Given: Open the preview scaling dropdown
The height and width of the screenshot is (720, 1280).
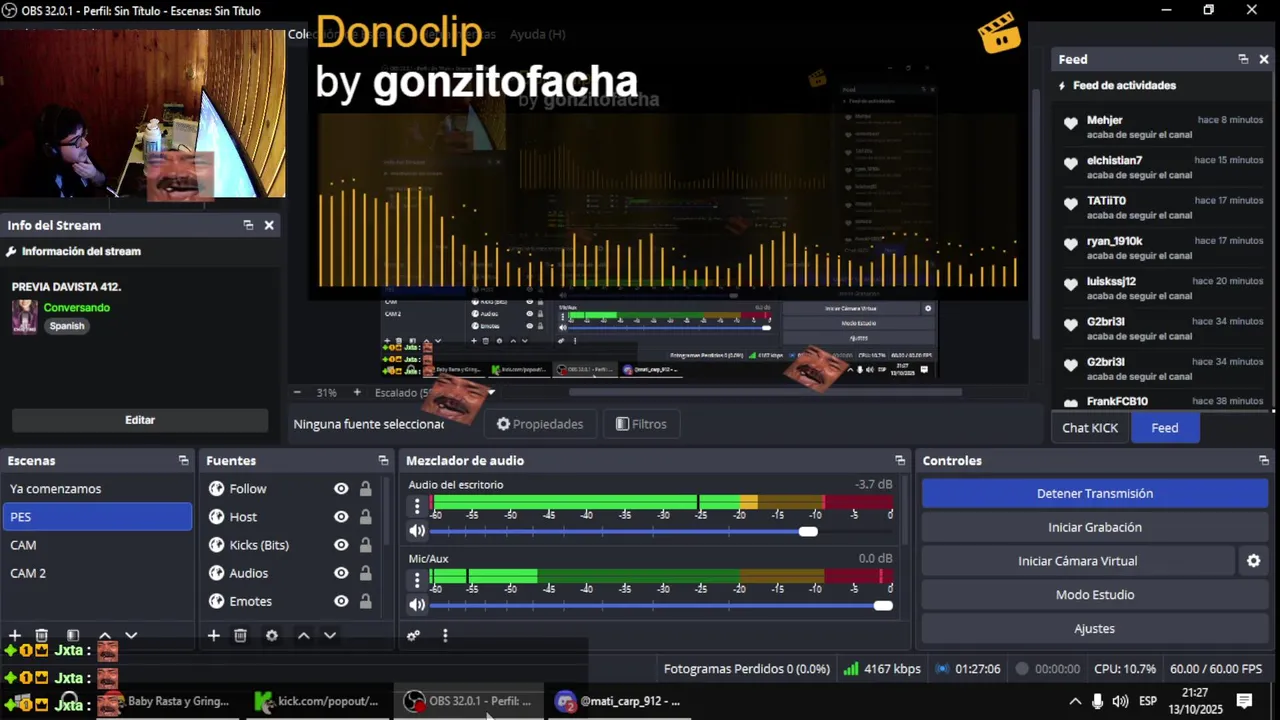Looking at the screenshot, I should (434, 392).
